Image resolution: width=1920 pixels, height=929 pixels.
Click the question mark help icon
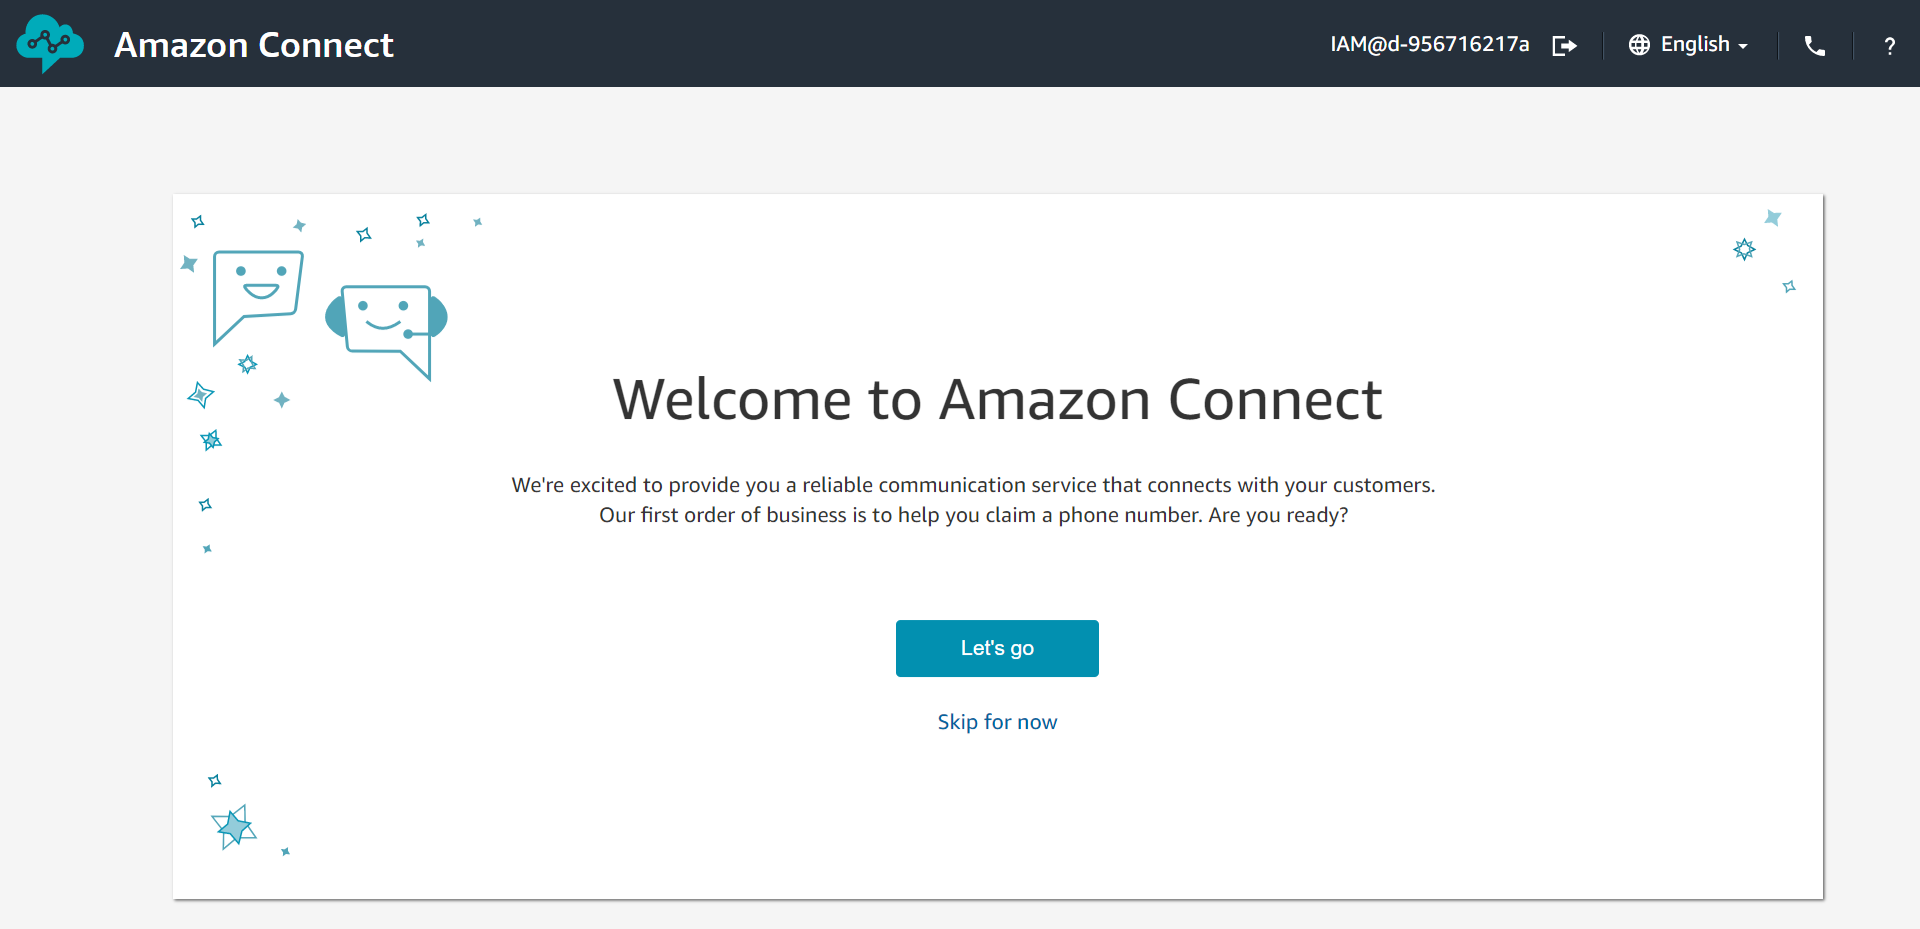click(x=1890, y=45)
